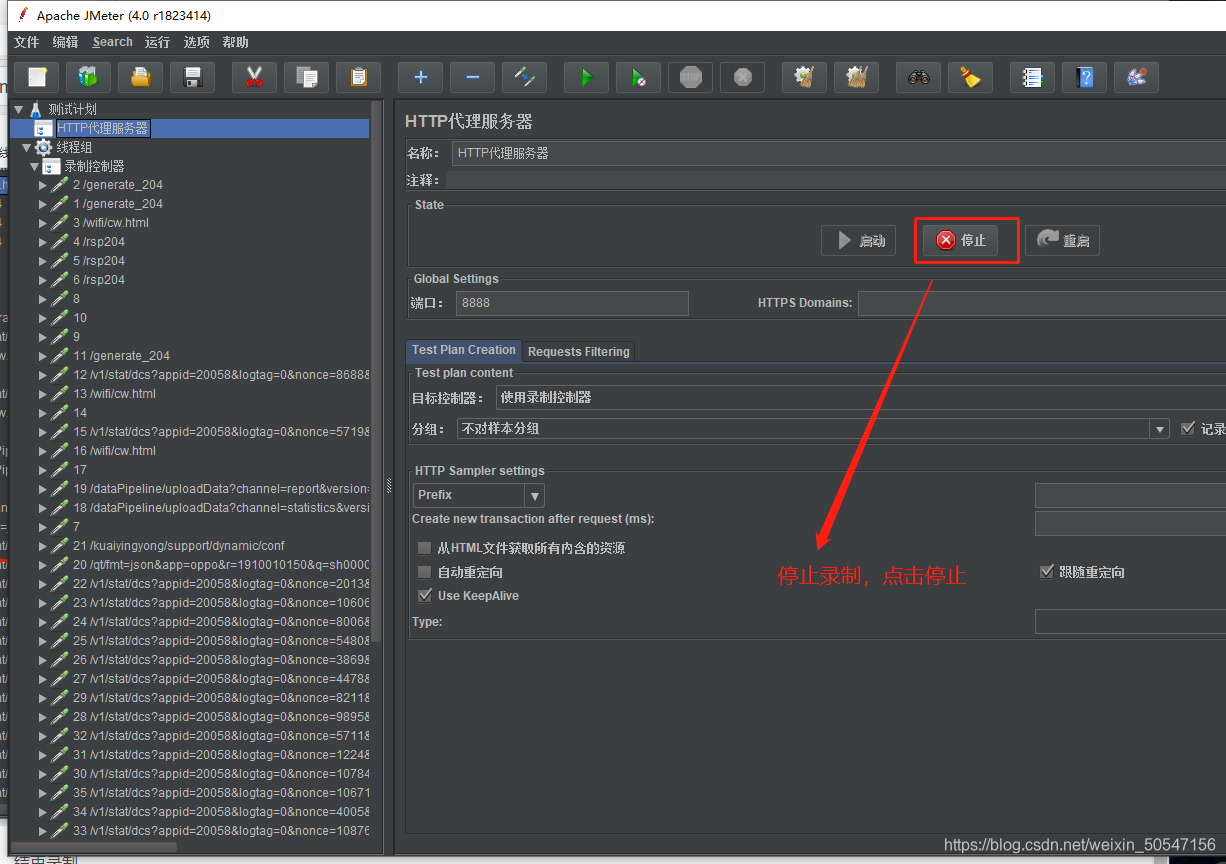Clear results single broom icon
Image resolution: width=1226 pixels, height=864 pixels.
tap(804, 77)
